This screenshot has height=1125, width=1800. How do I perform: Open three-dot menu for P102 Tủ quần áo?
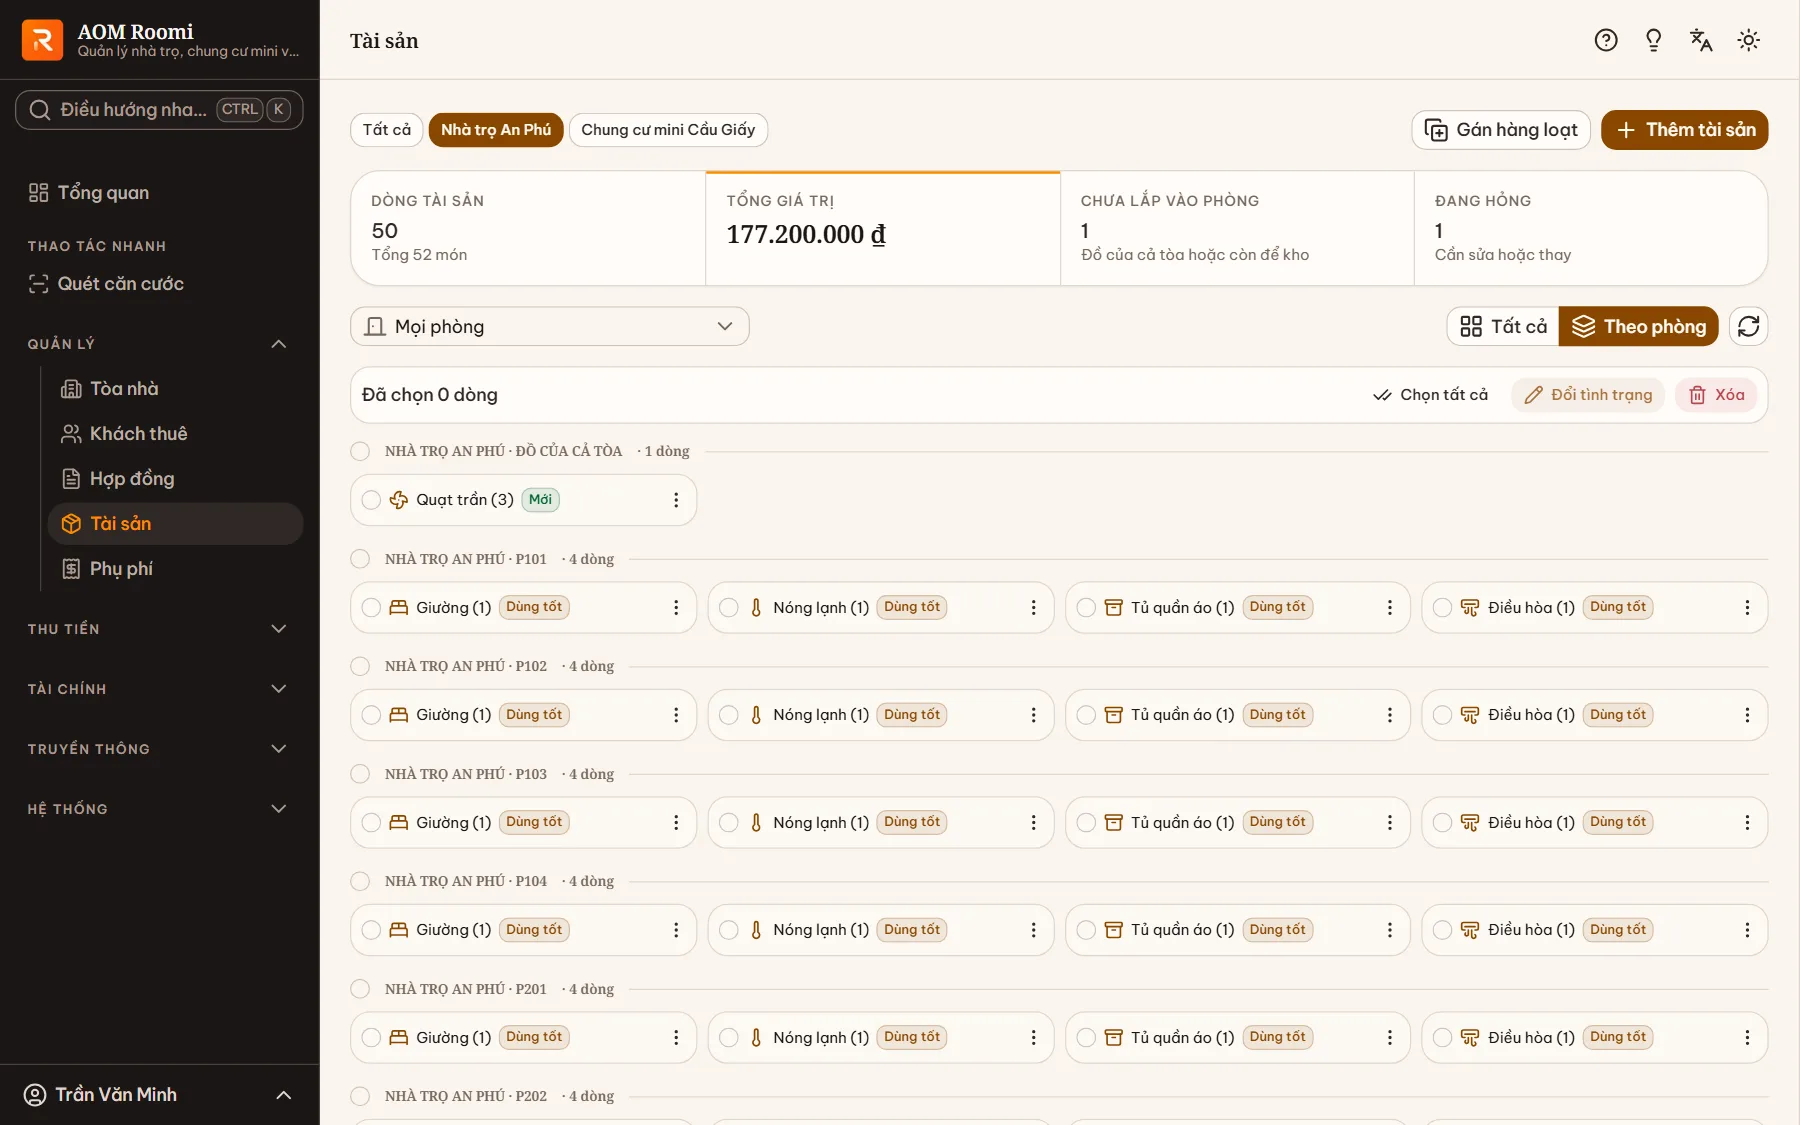pos(1390,715)
